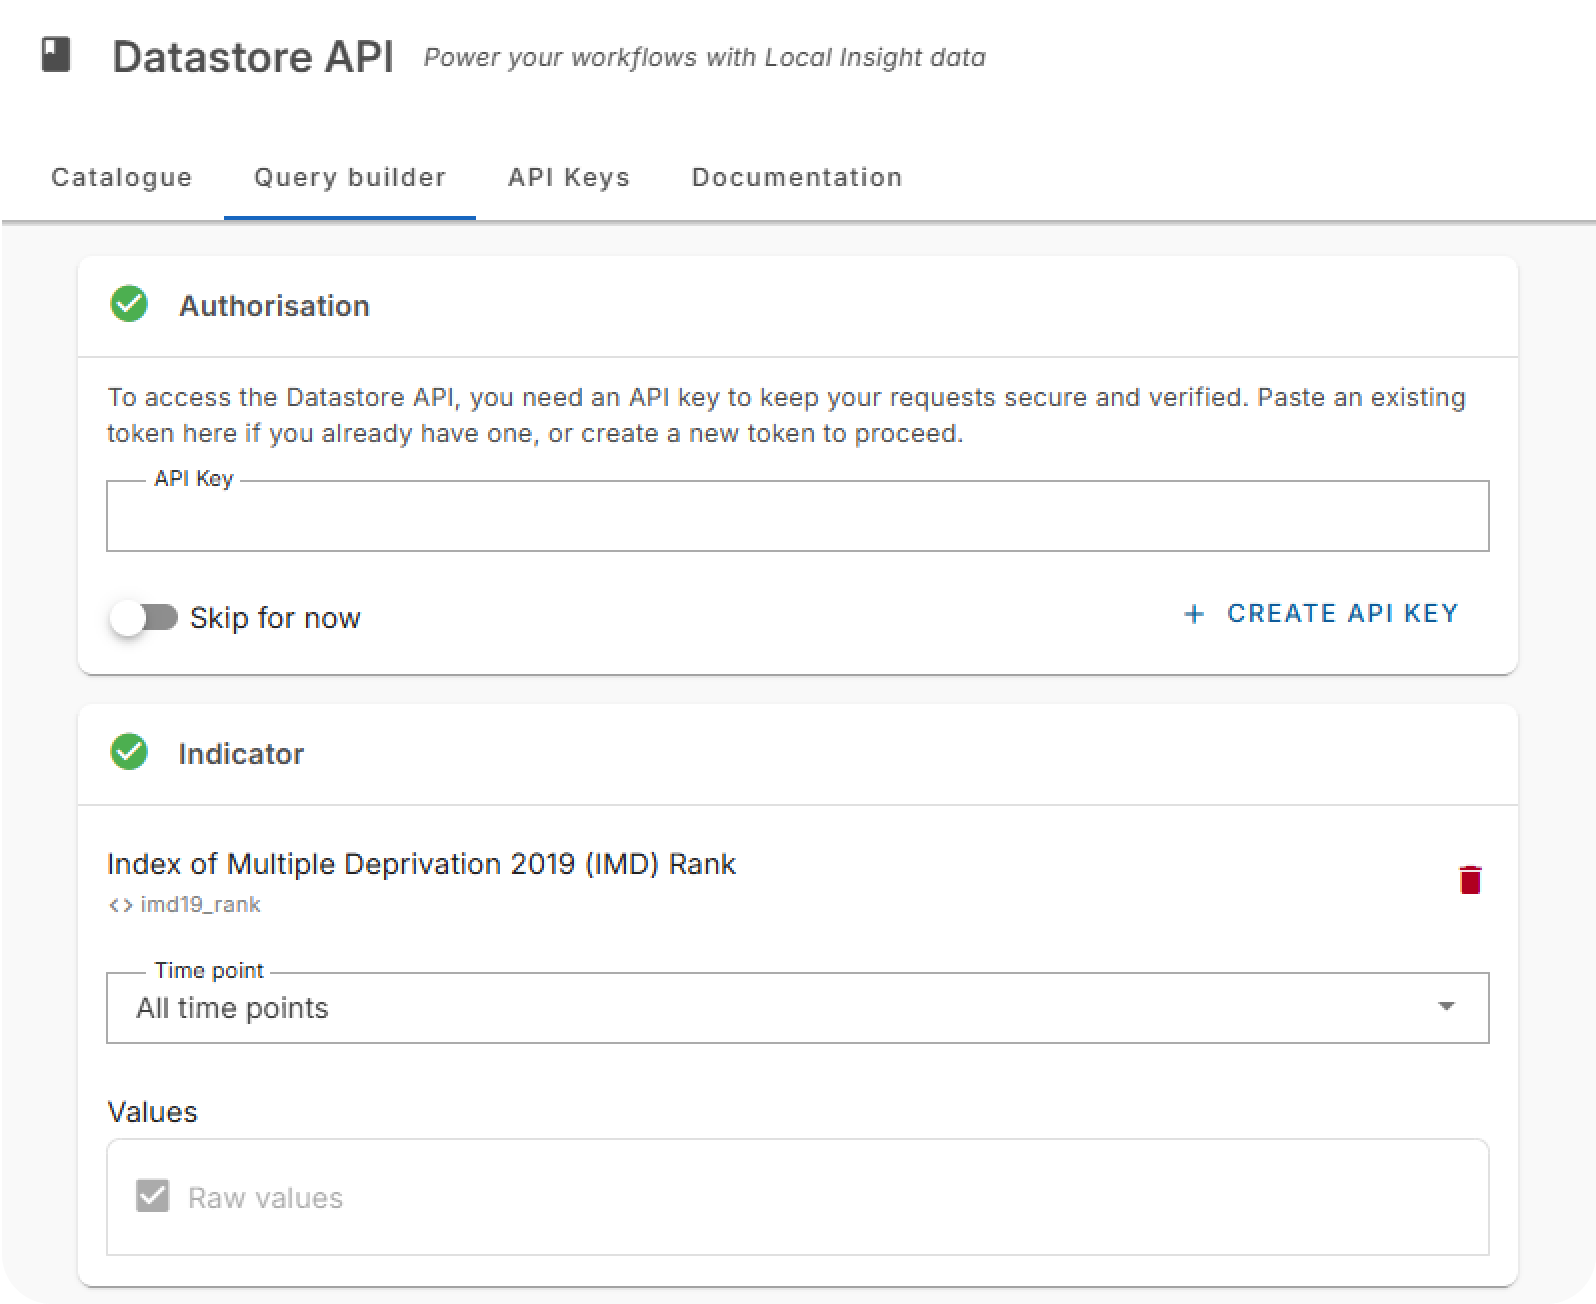Click the CREATE API KEY button
Screen dimensions: 1596x1304
click(x=1321, y=613)
